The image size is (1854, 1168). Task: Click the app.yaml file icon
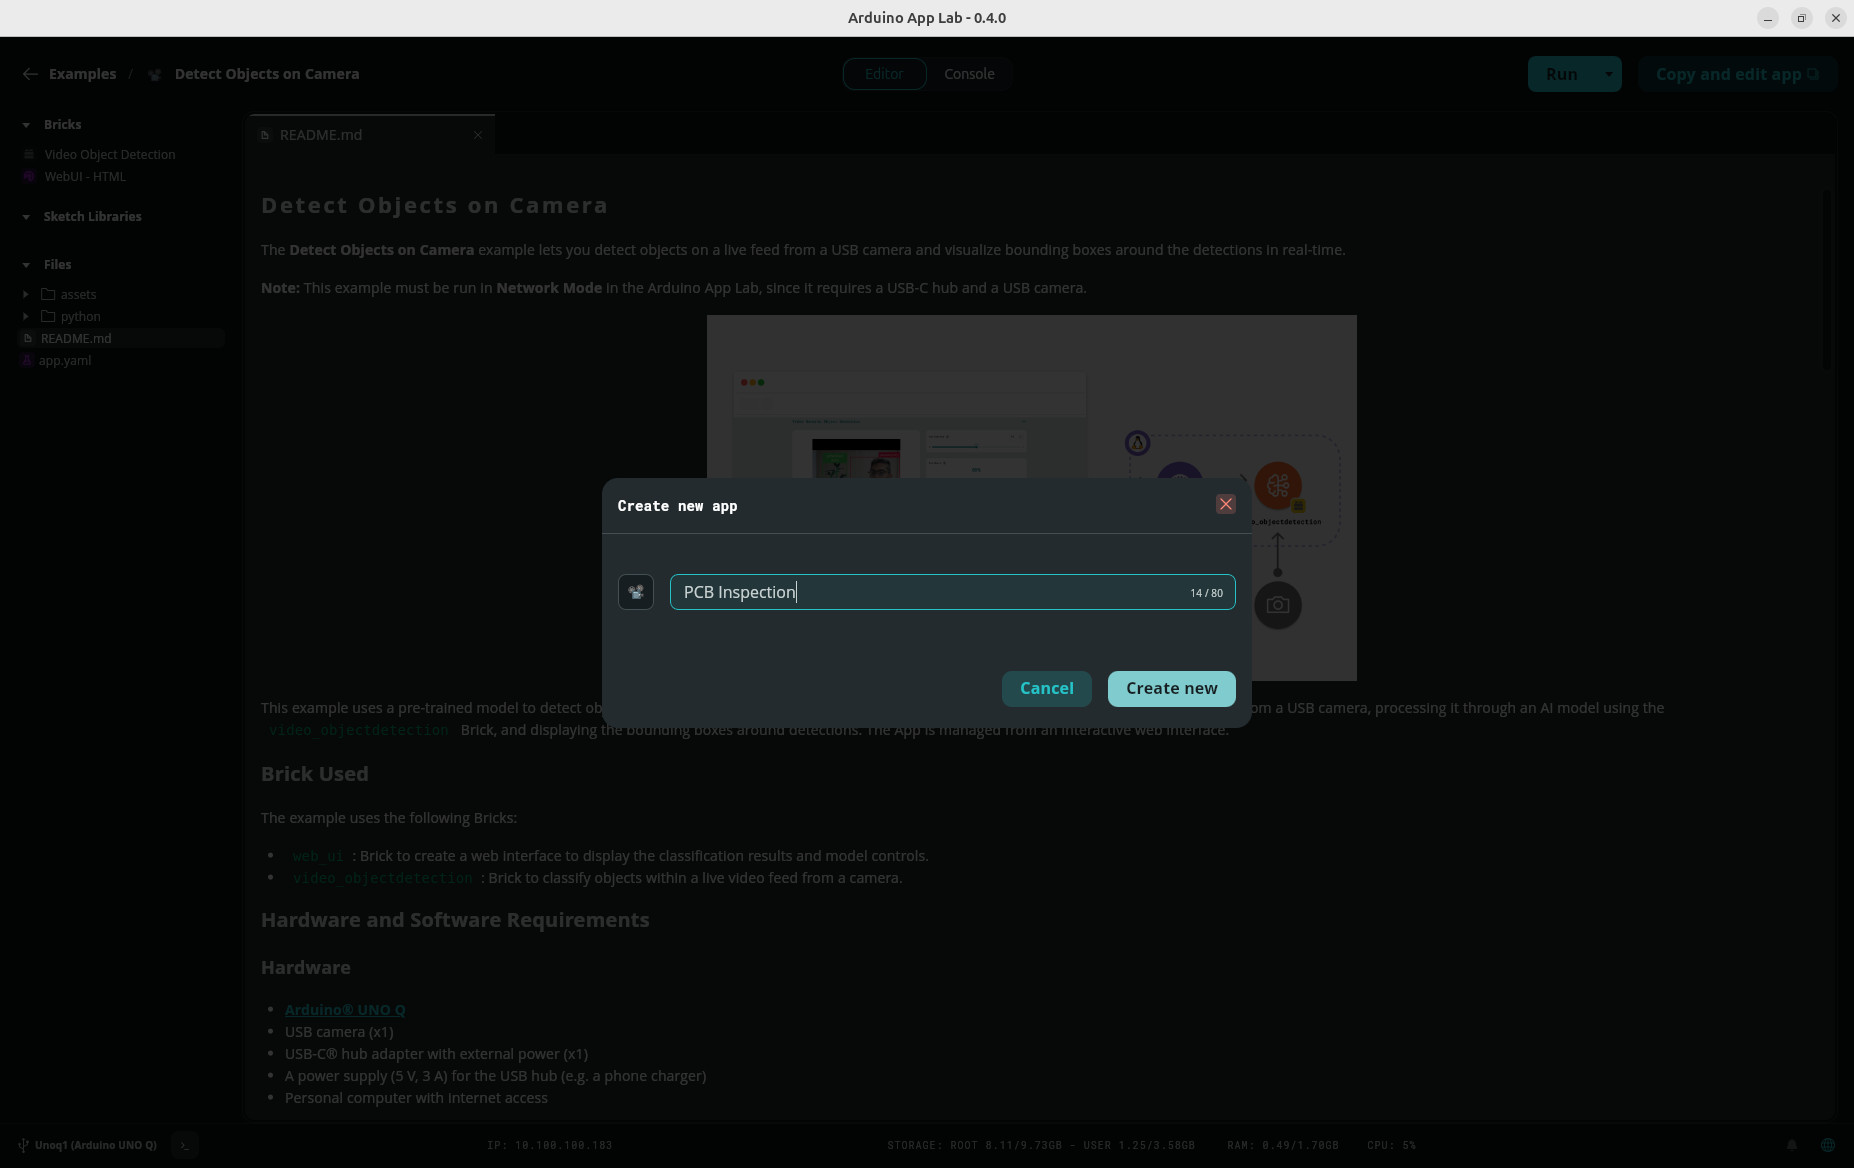(x=27, y=360)
